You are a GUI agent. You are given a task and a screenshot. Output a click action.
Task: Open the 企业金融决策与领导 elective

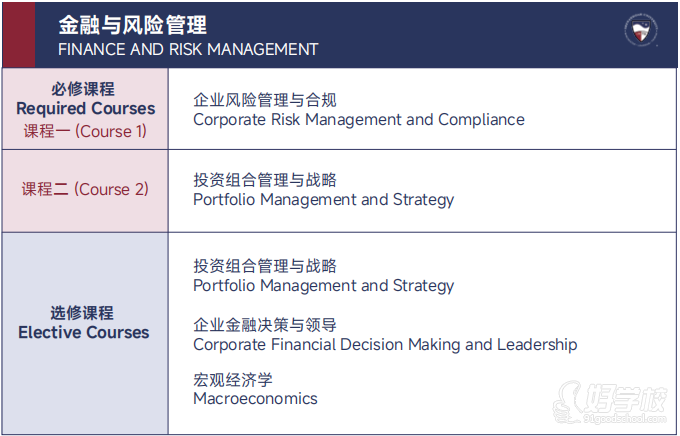tap(265, 325)
